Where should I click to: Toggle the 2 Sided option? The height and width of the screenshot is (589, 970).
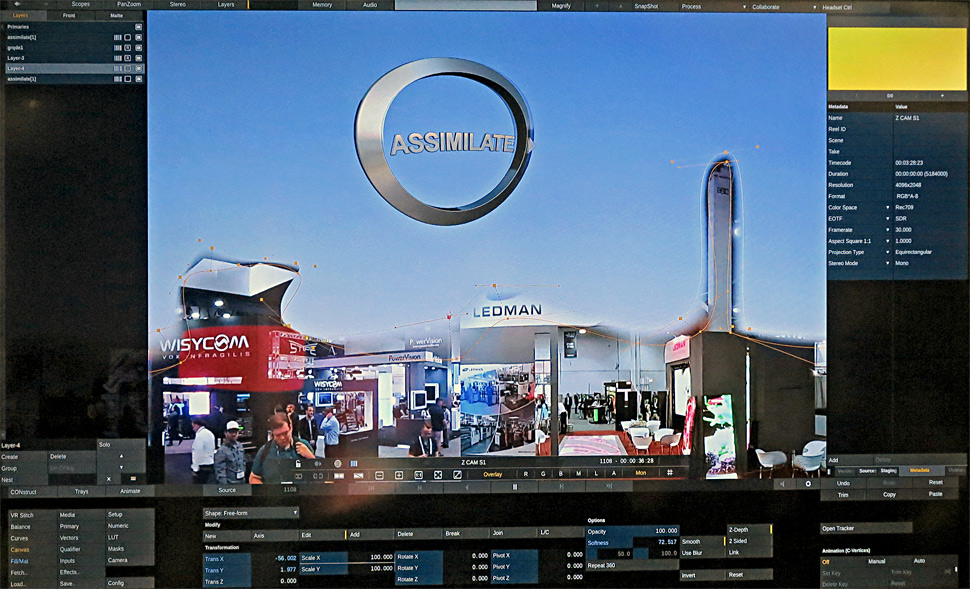click(x=749, y=541)
